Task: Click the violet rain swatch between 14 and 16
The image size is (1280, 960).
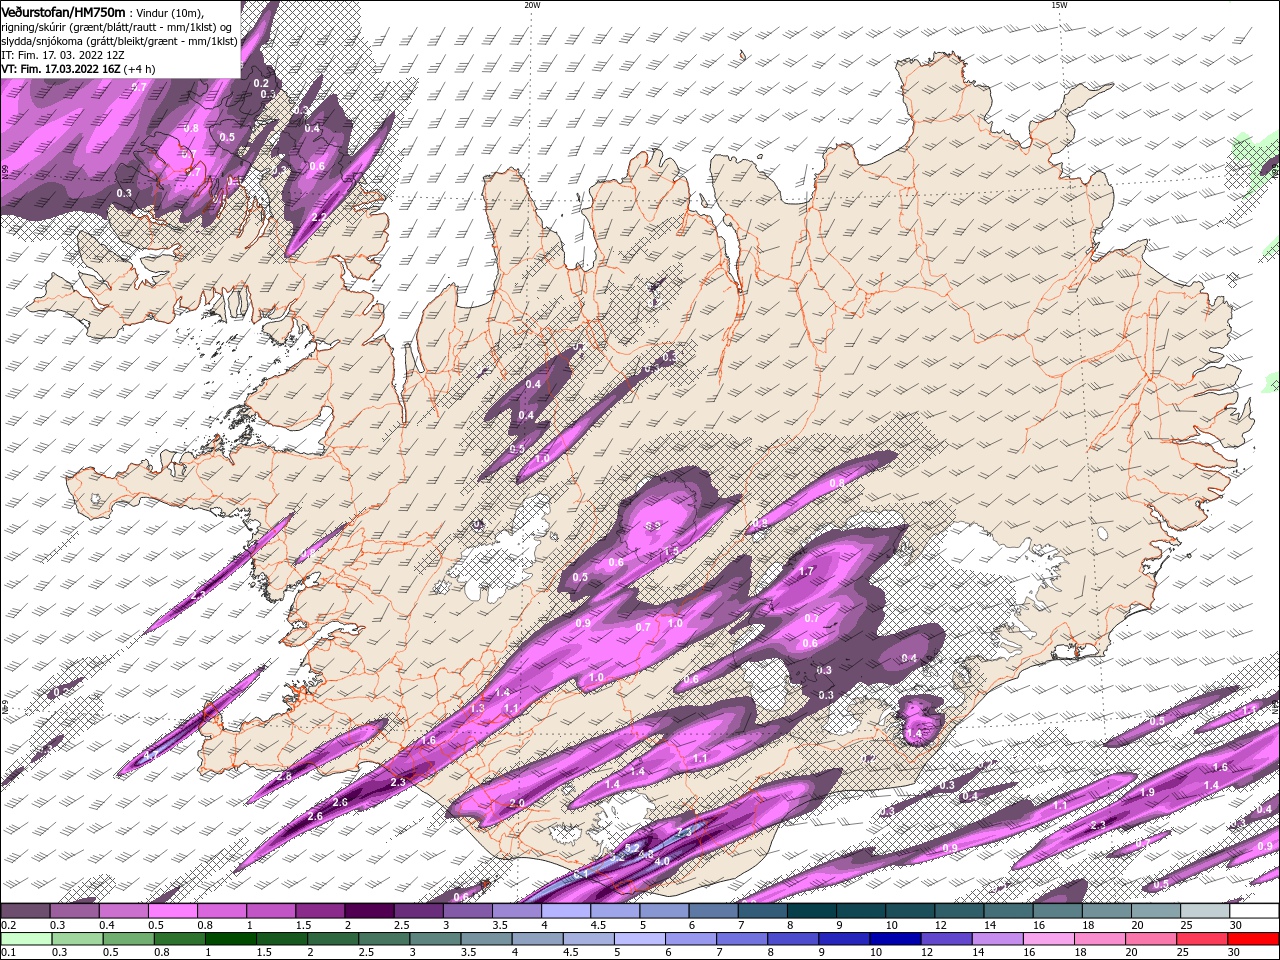Action: click(997, 939)
